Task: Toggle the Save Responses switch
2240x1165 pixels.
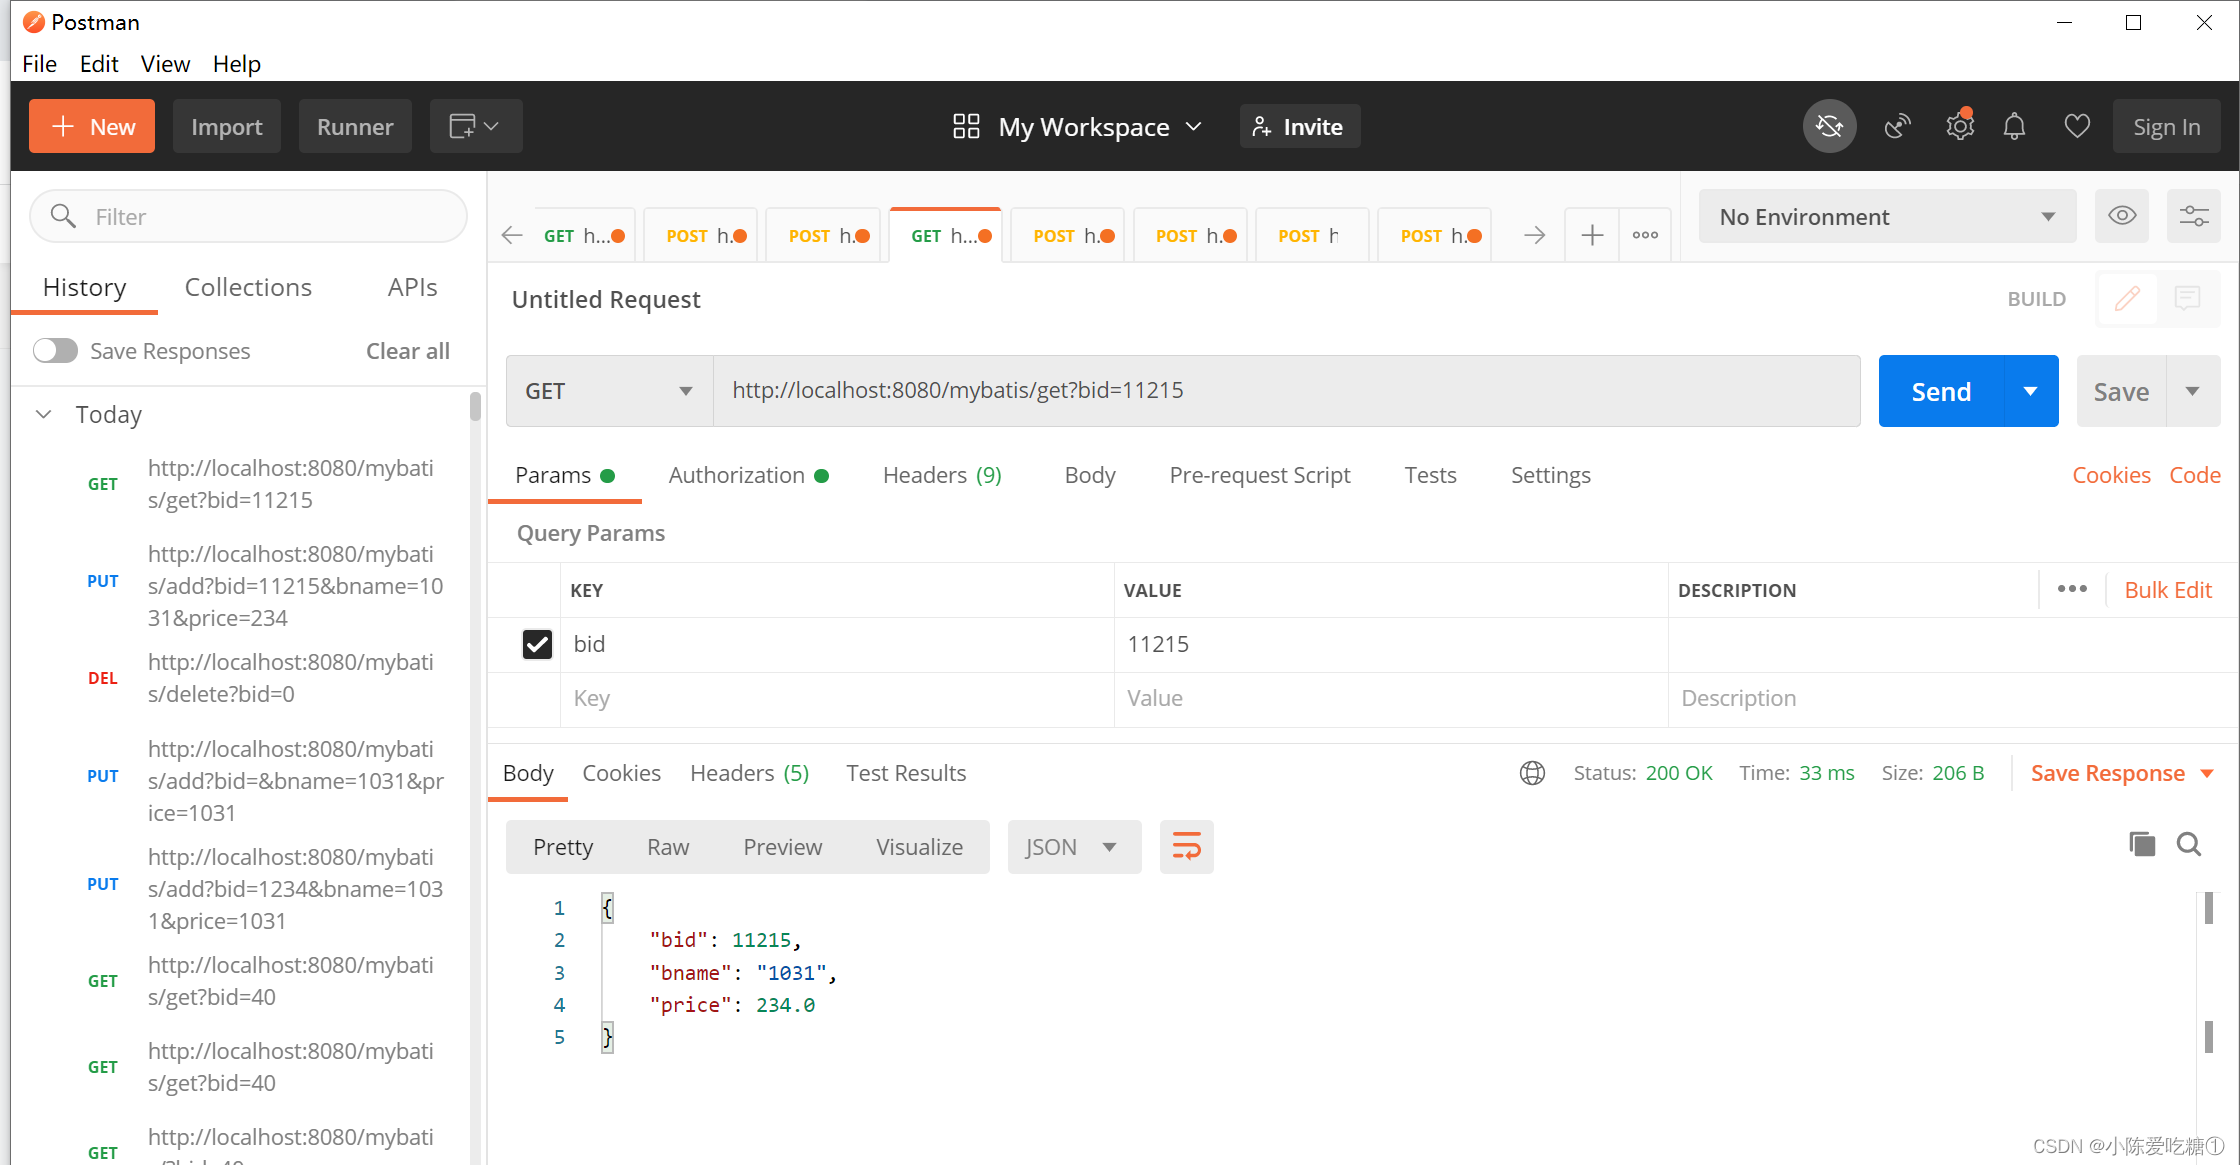Action: (55, 351)
